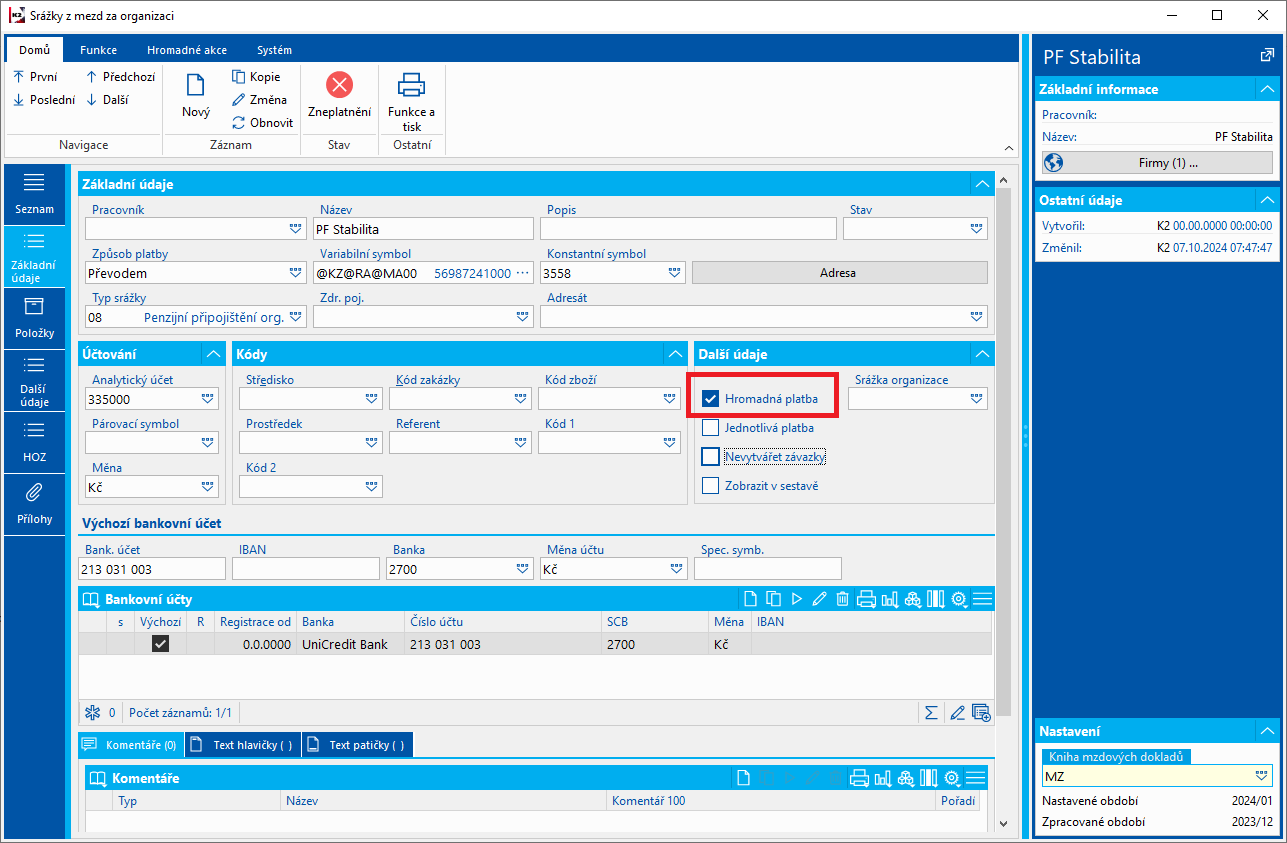Copy bank account in Bankovní účty toolbar
Screen dimensions: 1287x843
point(773,599)
